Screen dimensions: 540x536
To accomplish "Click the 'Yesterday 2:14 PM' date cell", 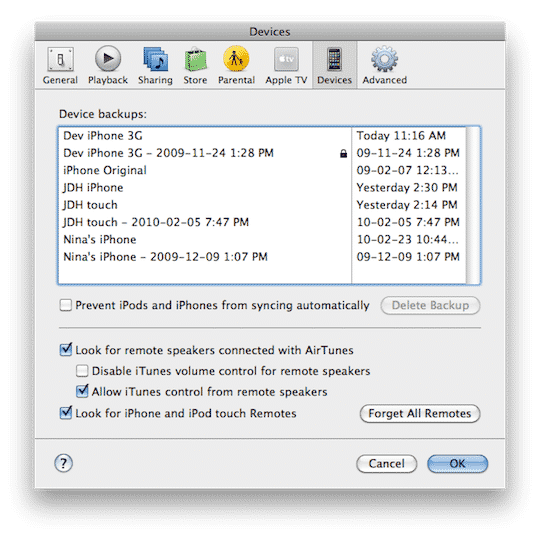I will point(408,205).
